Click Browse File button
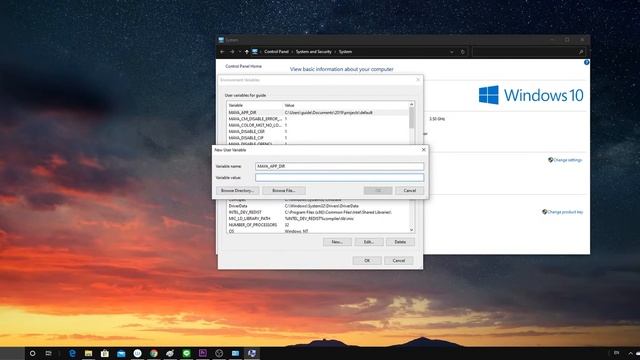 pyautogui.click(x=284, y=191)
